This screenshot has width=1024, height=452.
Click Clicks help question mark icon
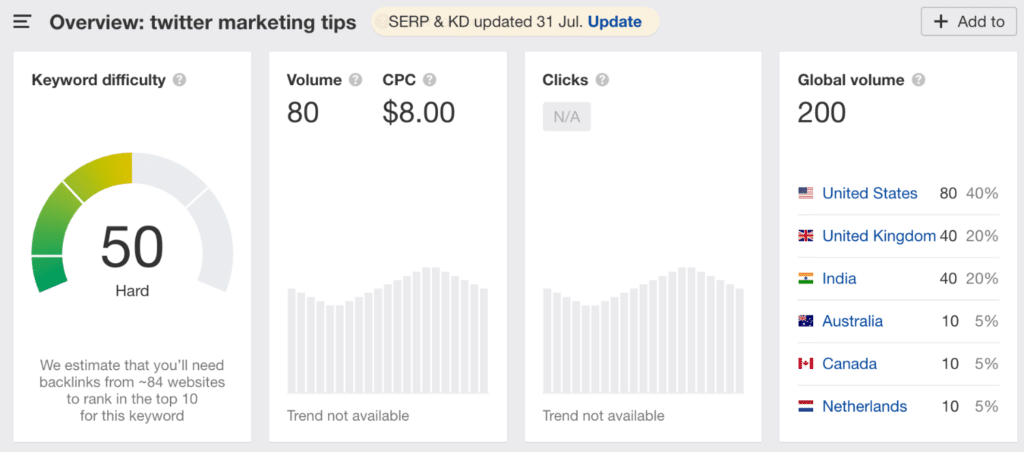602,80
